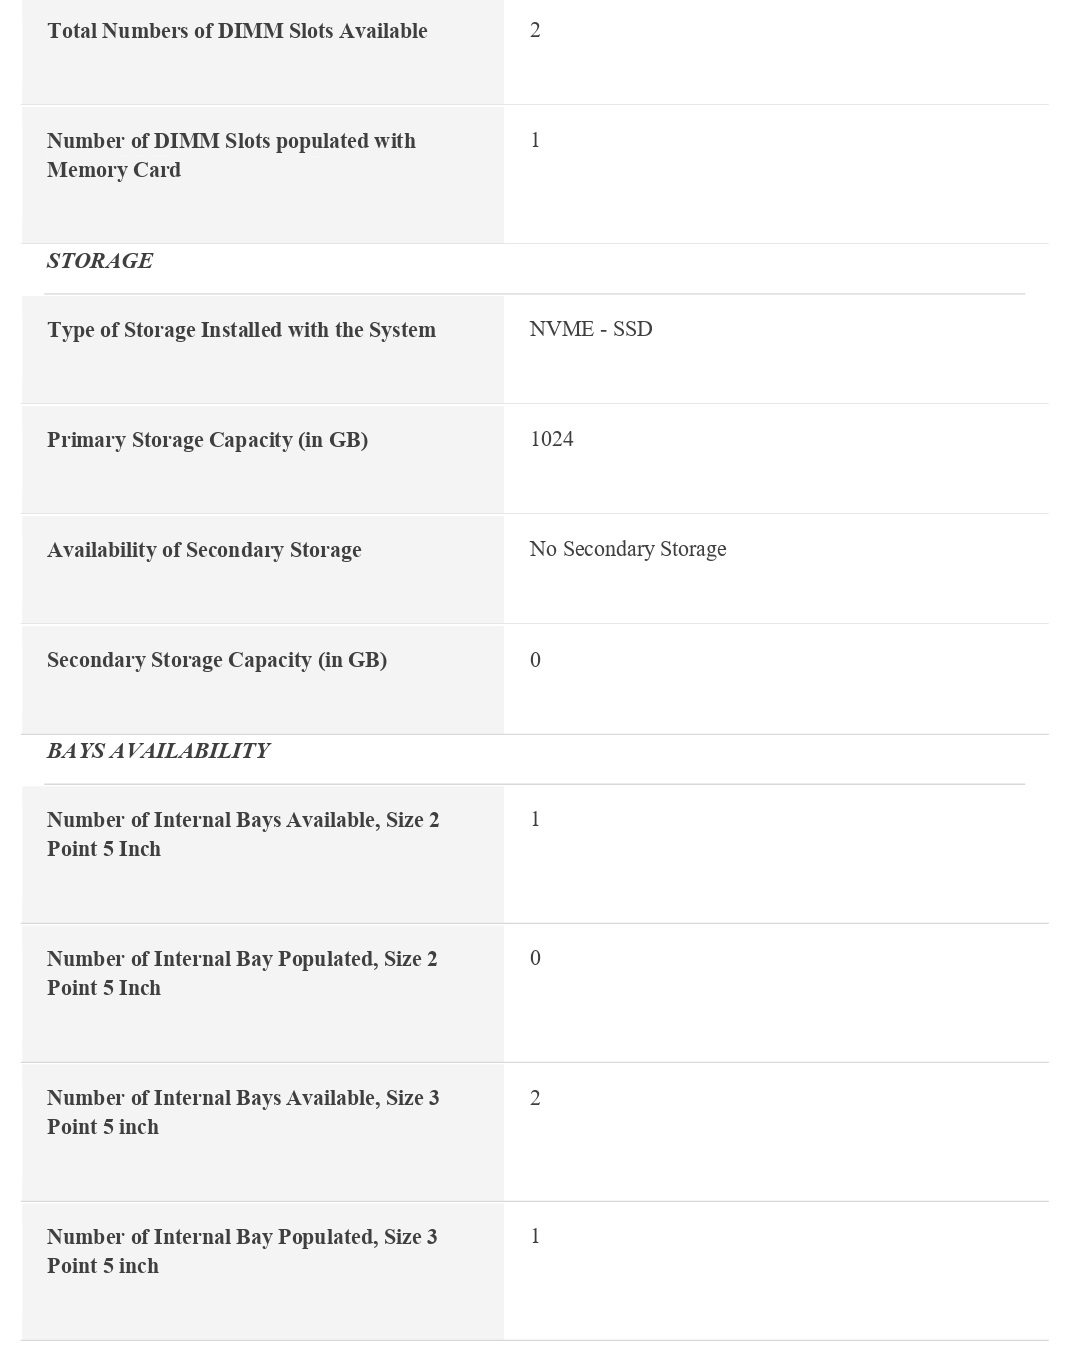Click the Secondary Storage Capacity value 0

pos(535,660)
